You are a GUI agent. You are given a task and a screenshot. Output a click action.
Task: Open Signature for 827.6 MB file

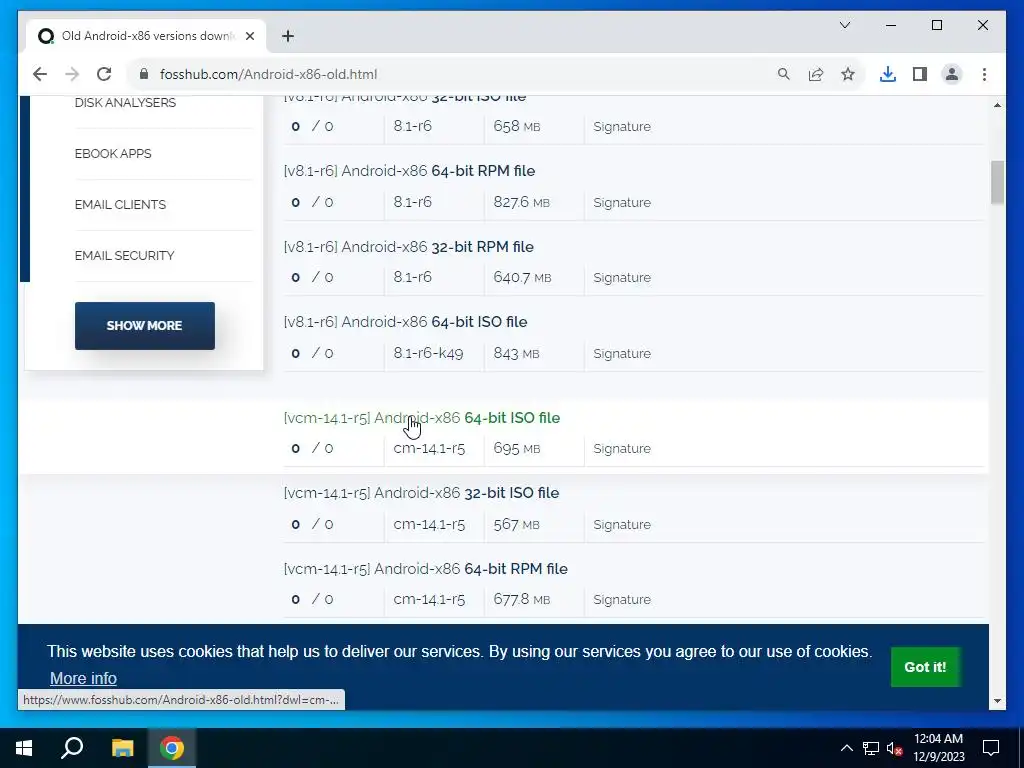tap(622, 202)
